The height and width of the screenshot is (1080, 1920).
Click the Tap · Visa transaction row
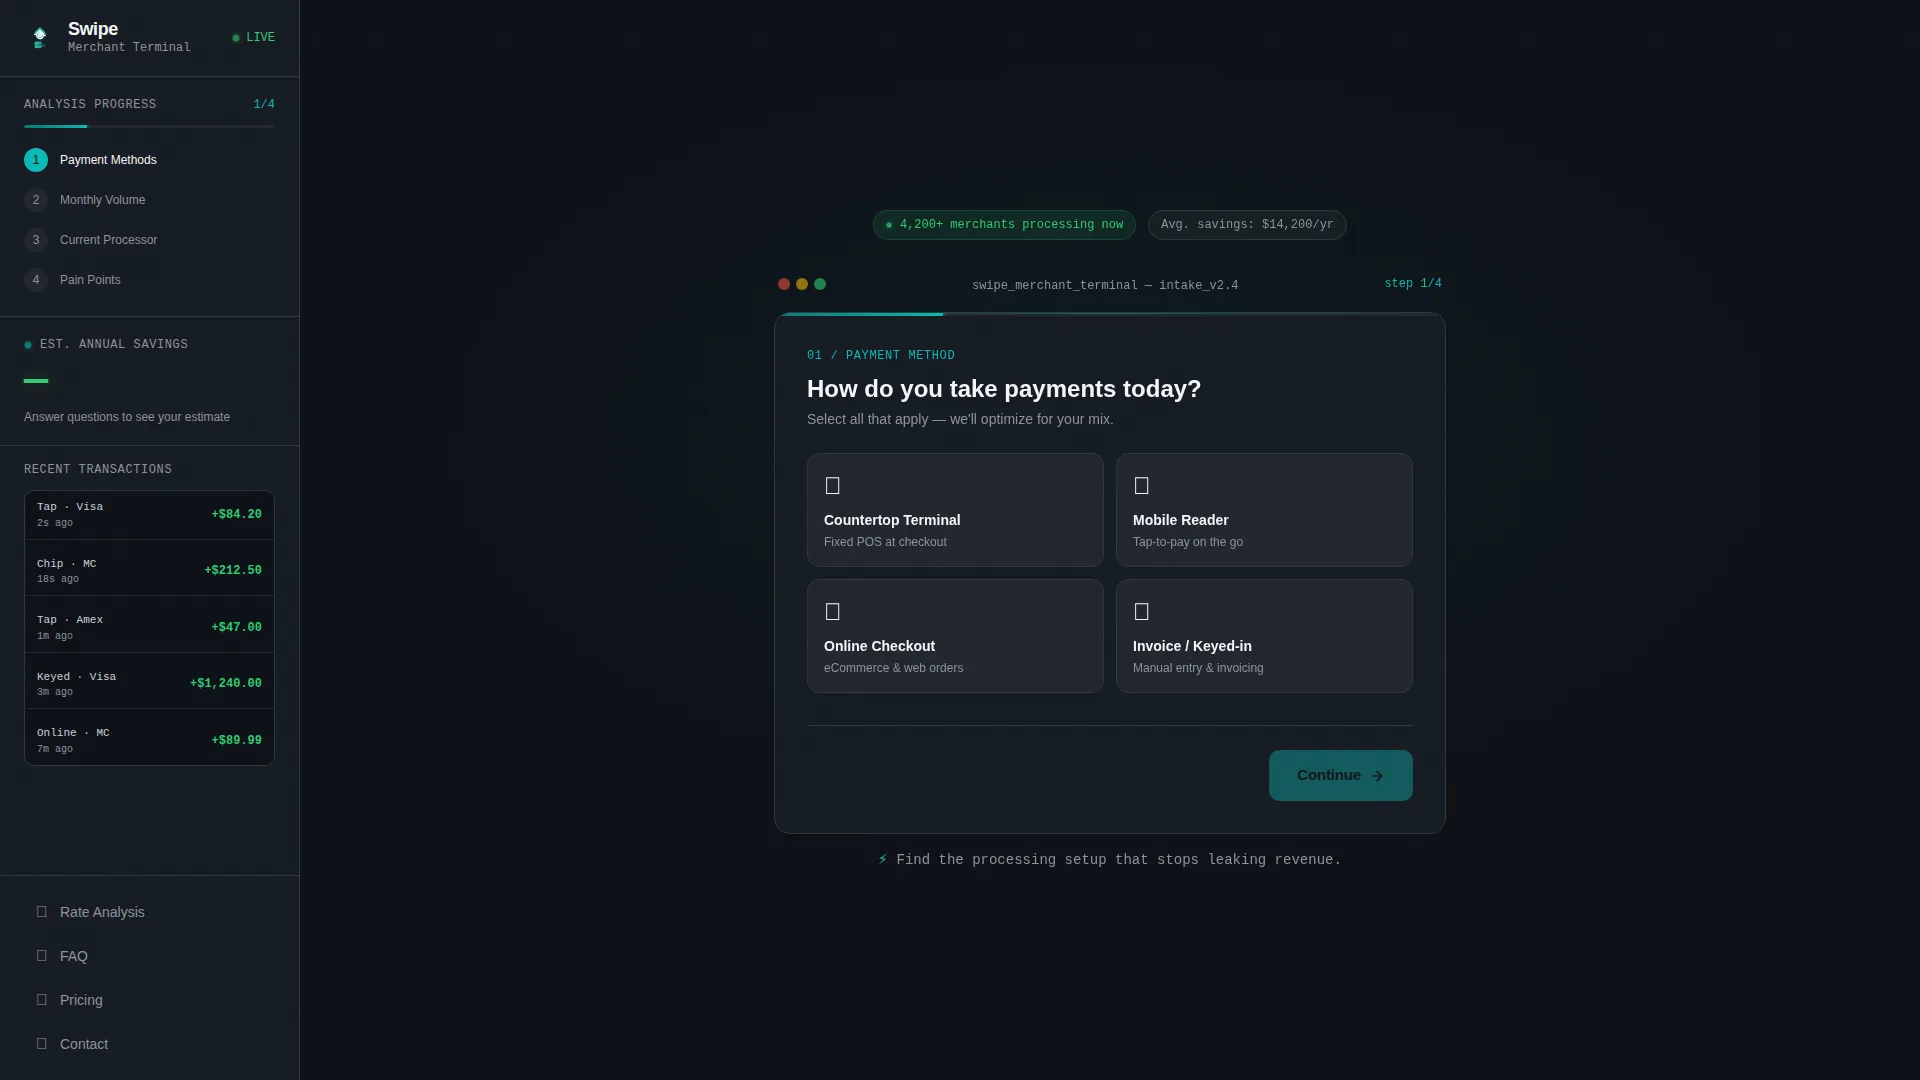pos(149,515)
